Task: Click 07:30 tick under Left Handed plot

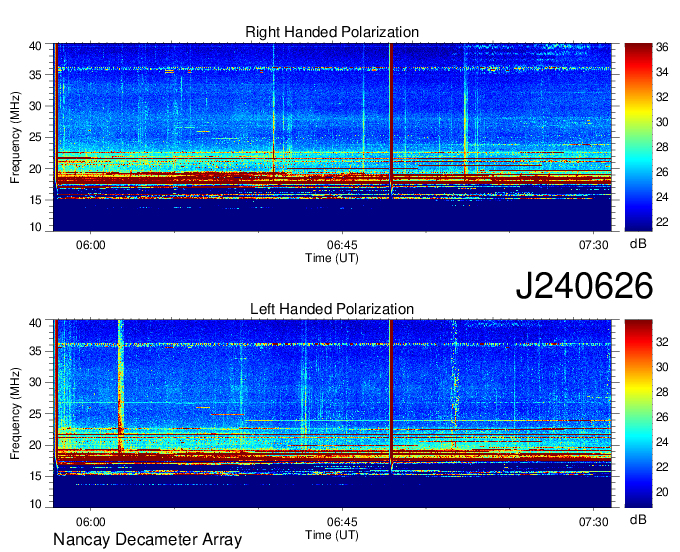Action: [x=594, y=522]
